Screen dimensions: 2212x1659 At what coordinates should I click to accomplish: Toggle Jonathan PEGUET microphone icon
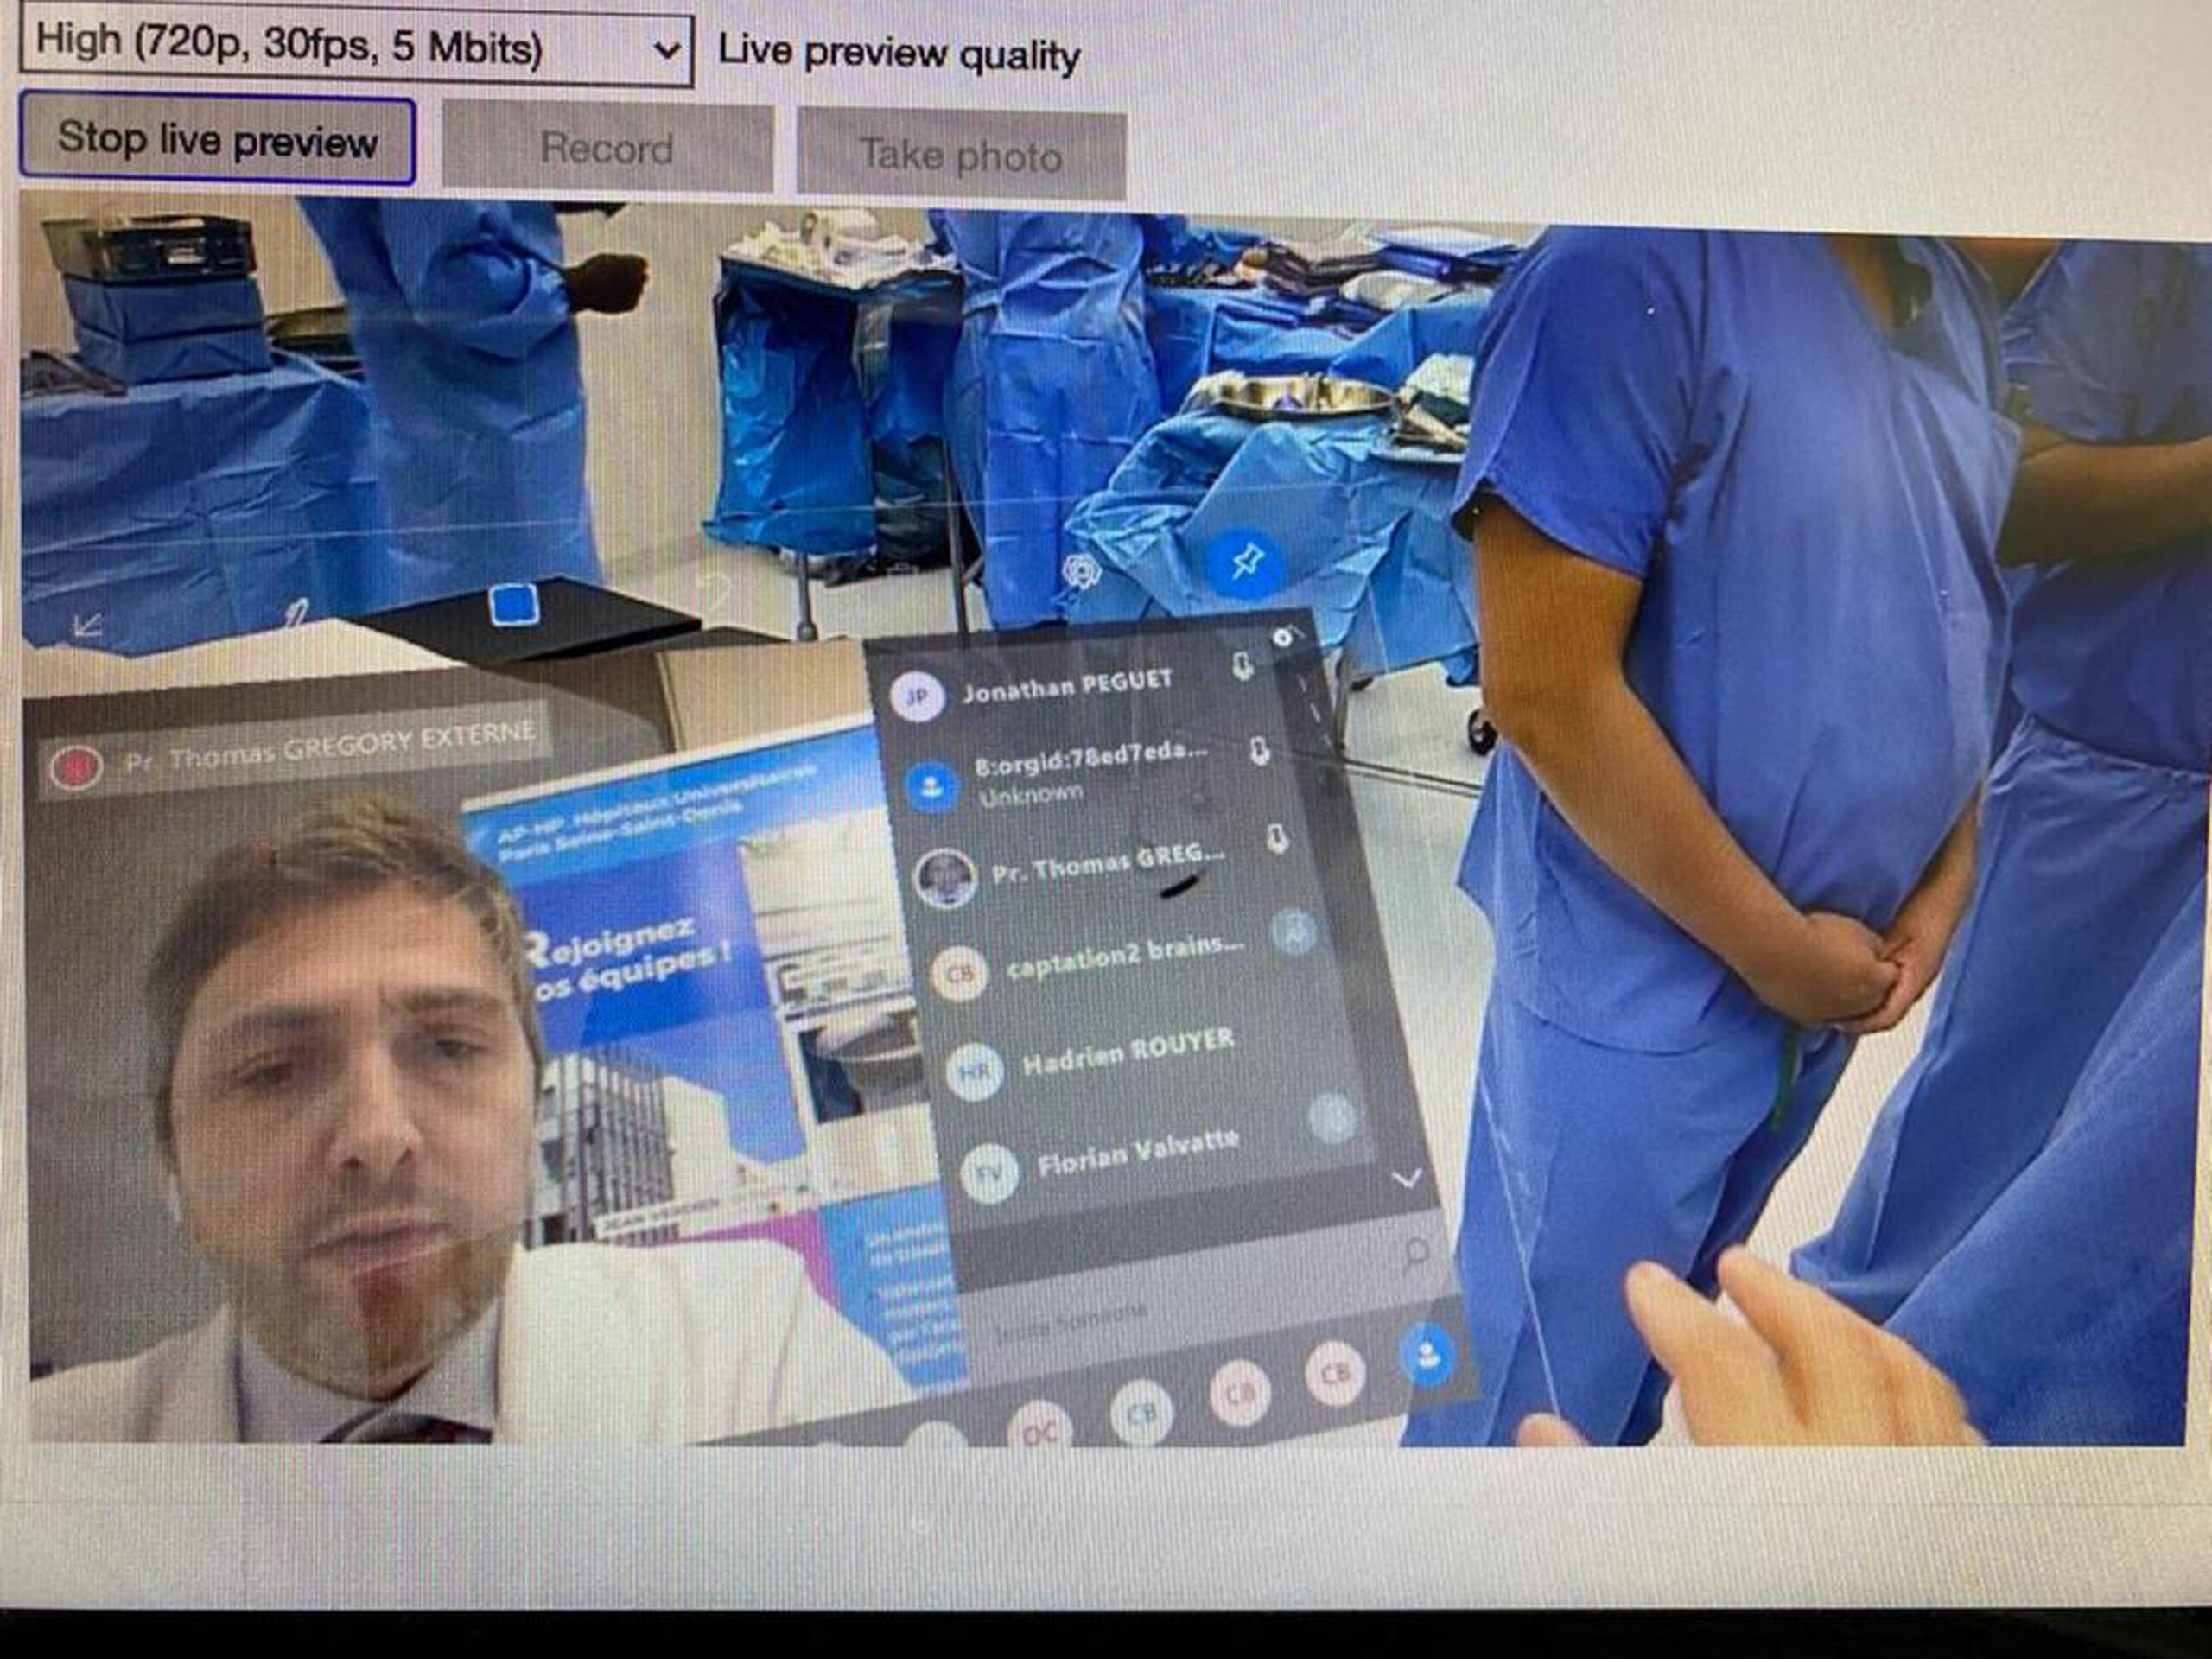click(x=1242, y=666)
